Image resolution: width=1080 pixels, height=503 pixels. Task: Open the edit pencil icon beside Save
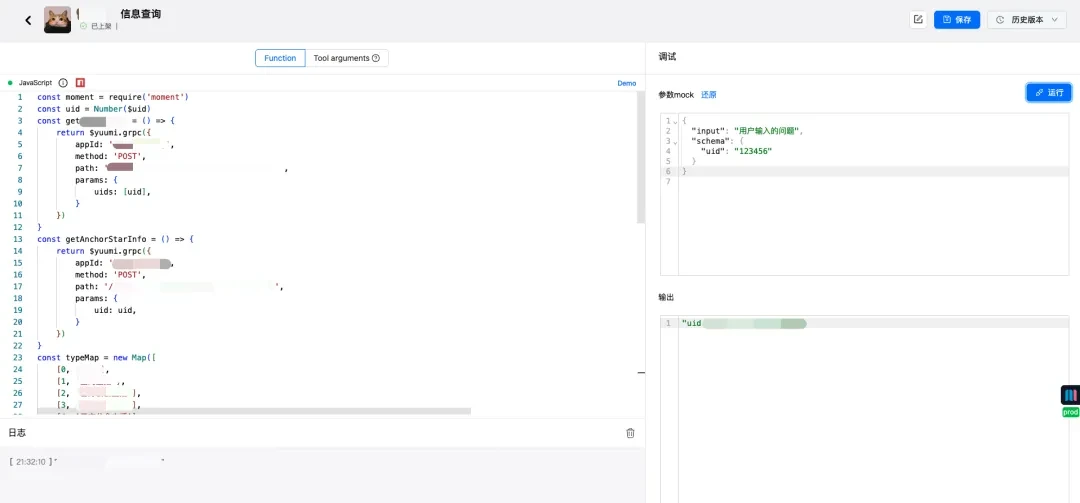coord(918,19)
